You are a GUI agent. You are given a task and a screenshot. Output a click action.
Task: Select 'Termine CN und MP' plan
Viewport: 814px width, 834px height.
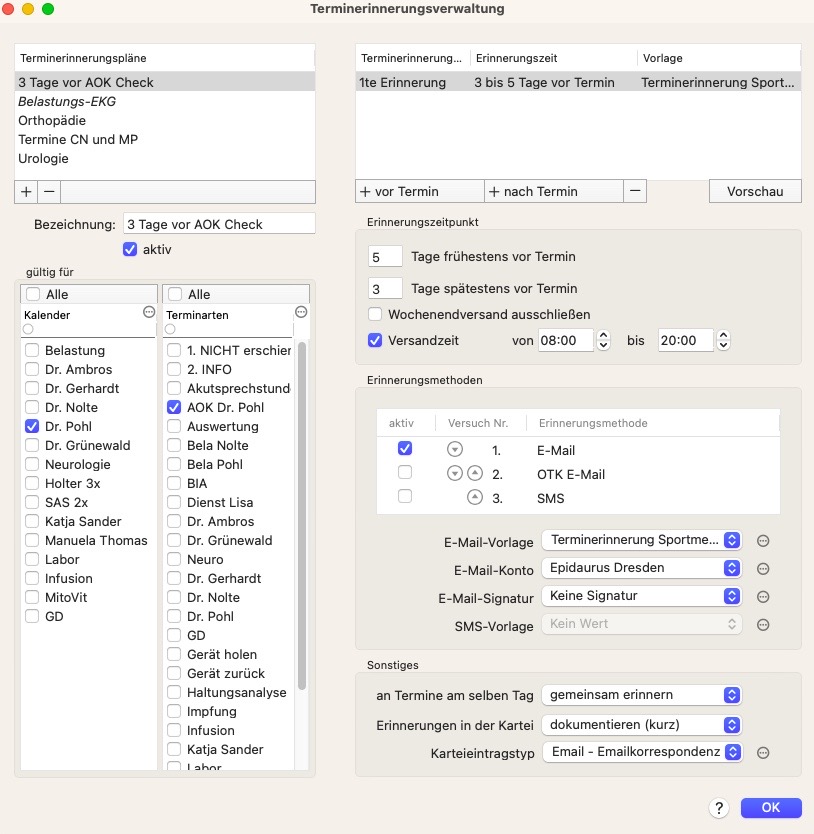[165, 139]
